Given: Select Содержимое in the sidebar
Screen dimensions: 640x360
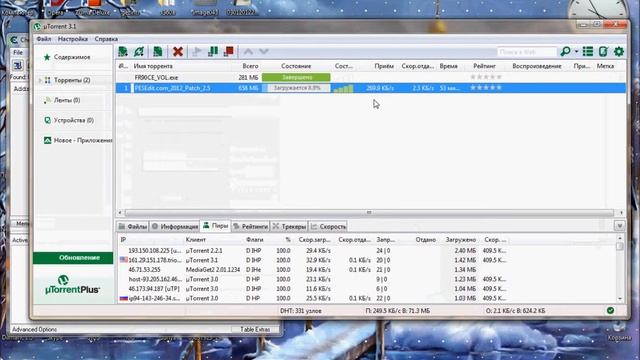Looking at the screenshot, I should tap(72, 57).
